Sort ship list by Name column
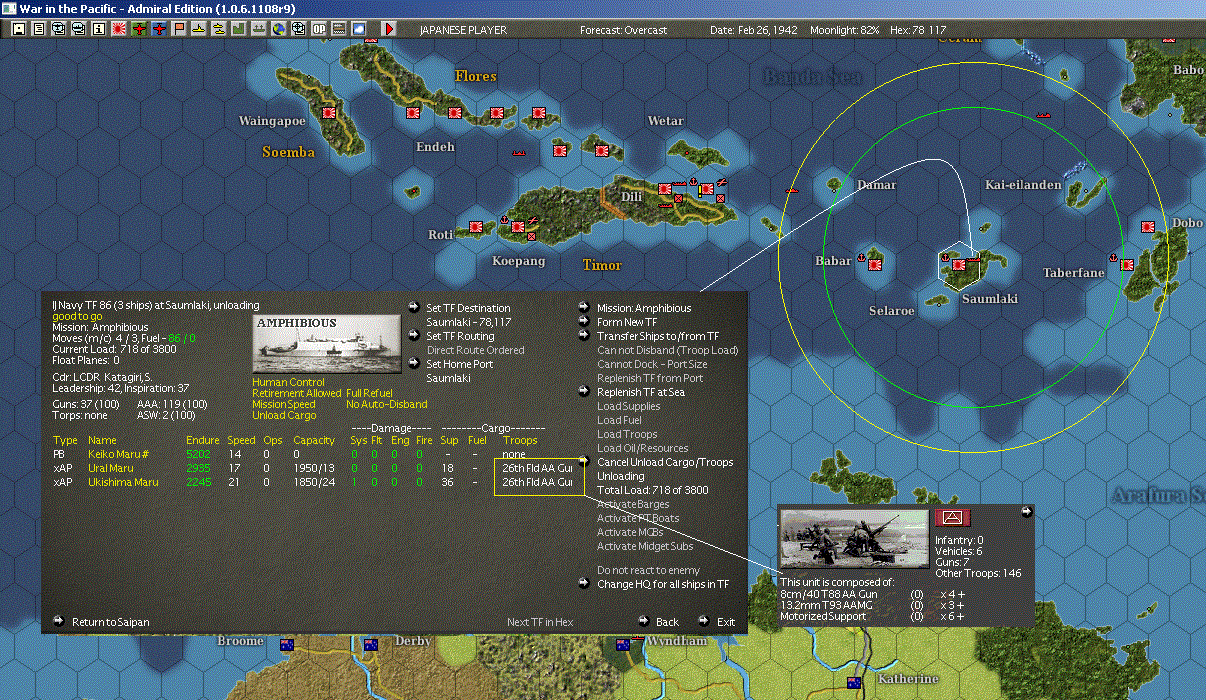 pos(102,440)
